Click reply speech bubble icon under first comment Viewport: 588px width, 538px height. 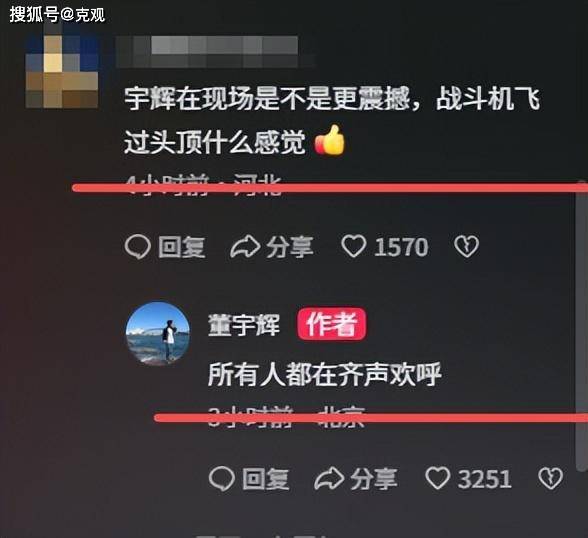(137, 247)
